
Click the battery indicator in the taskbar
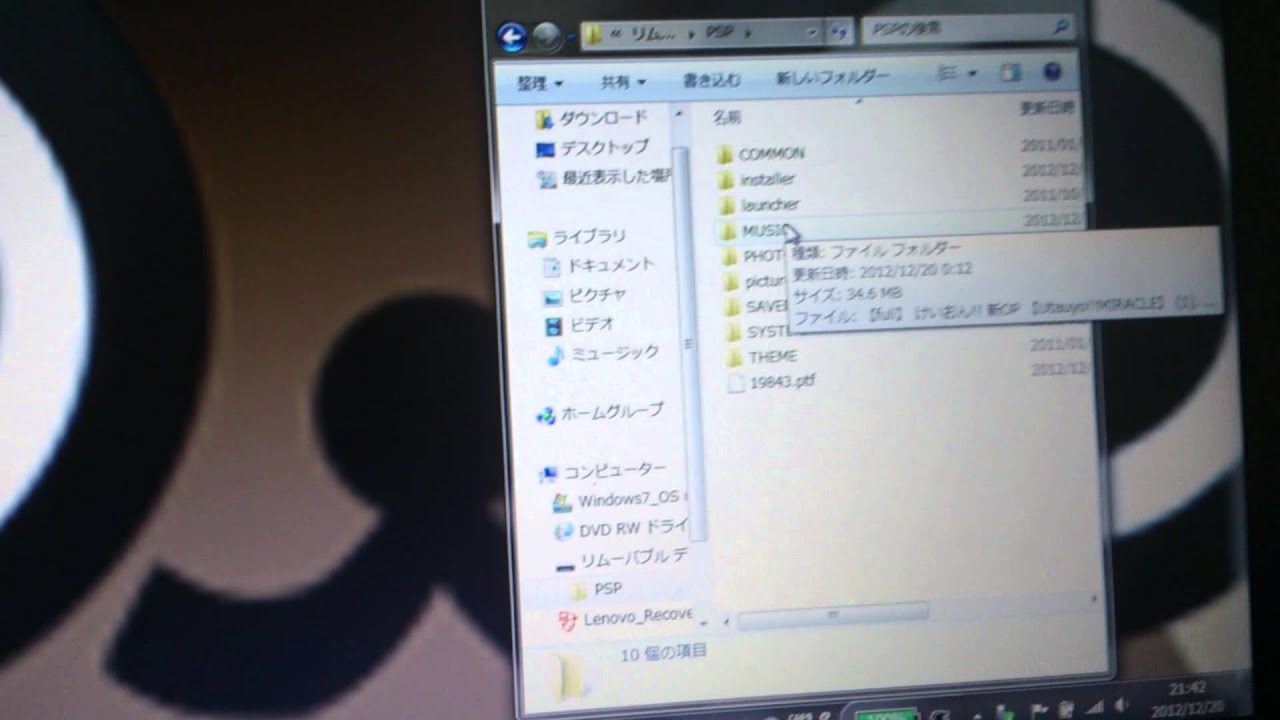tap(886, 714)
